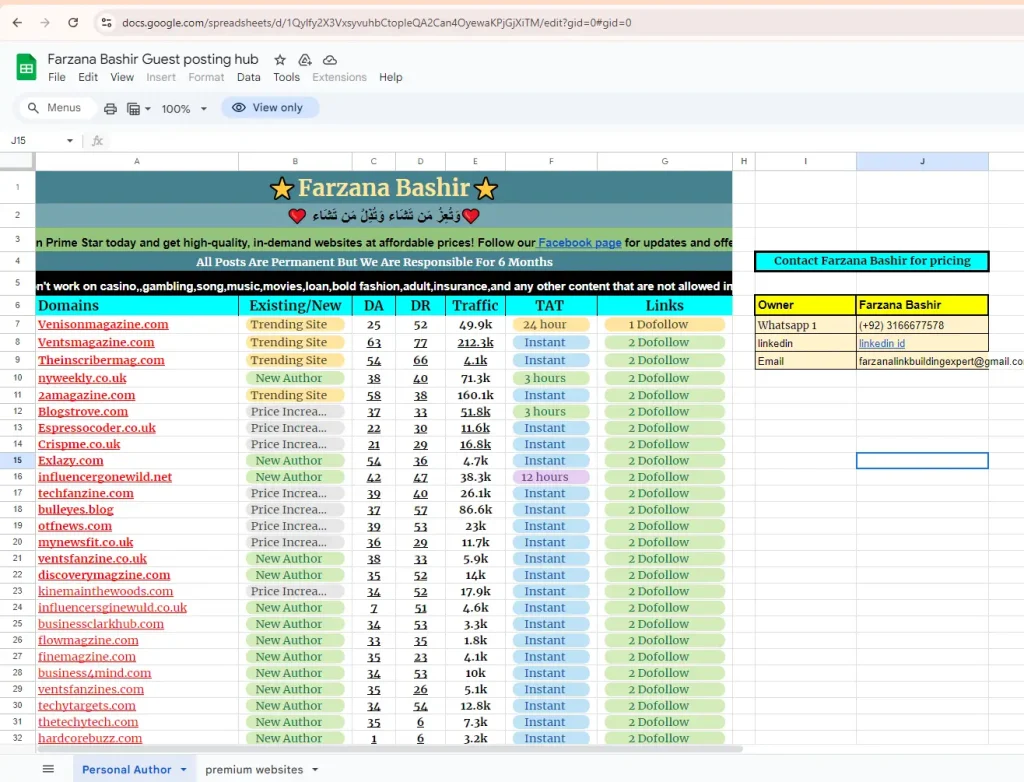Click the Menus search magnifier

click(x=33, y=108)
